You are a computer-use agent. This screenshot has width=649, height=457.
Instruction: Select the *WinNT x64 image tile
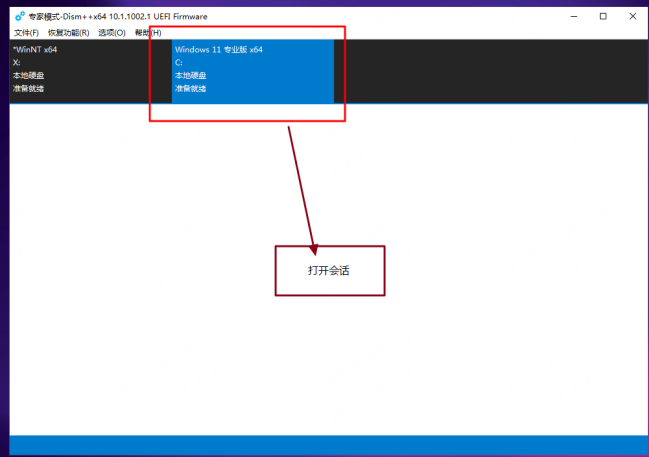point(90,71)
